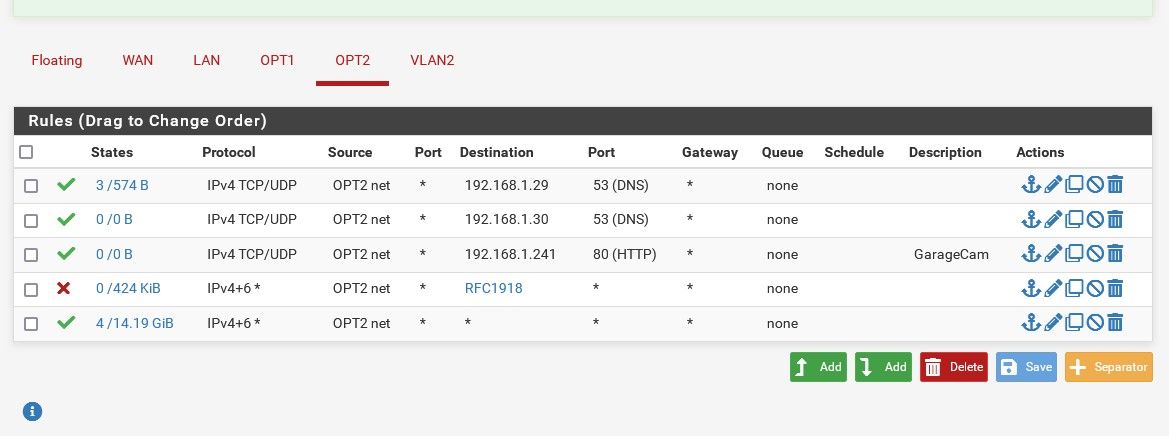Click the anchor icon for the GarageCam rule
The image size is (1169, 436).
coord(1030,253)
